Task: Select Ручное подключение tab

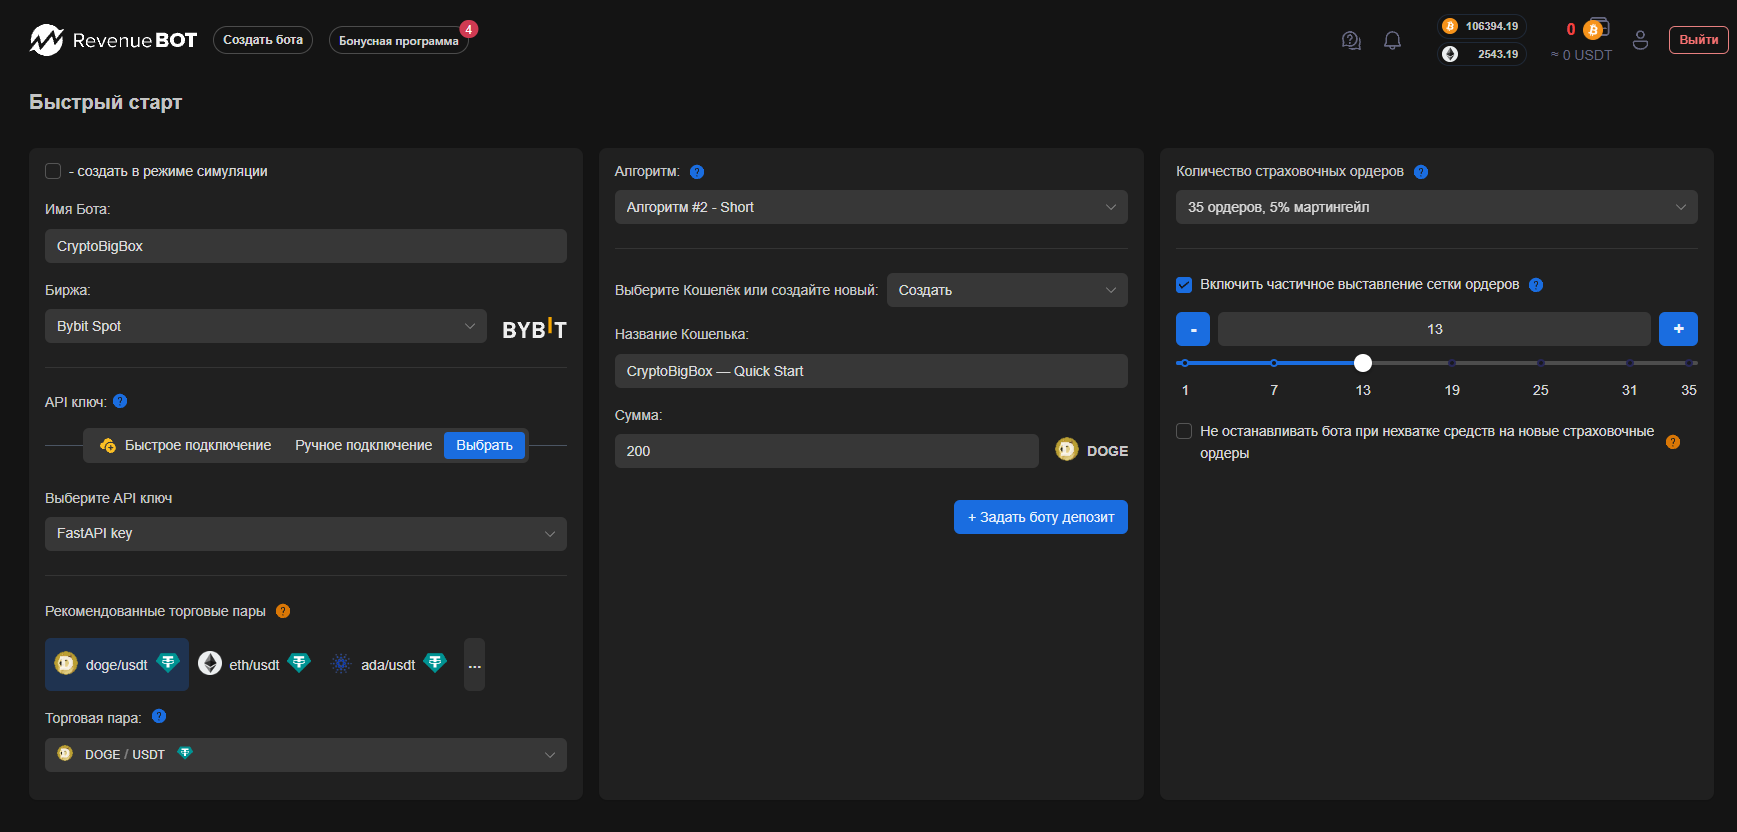Action: coord(364,445)
